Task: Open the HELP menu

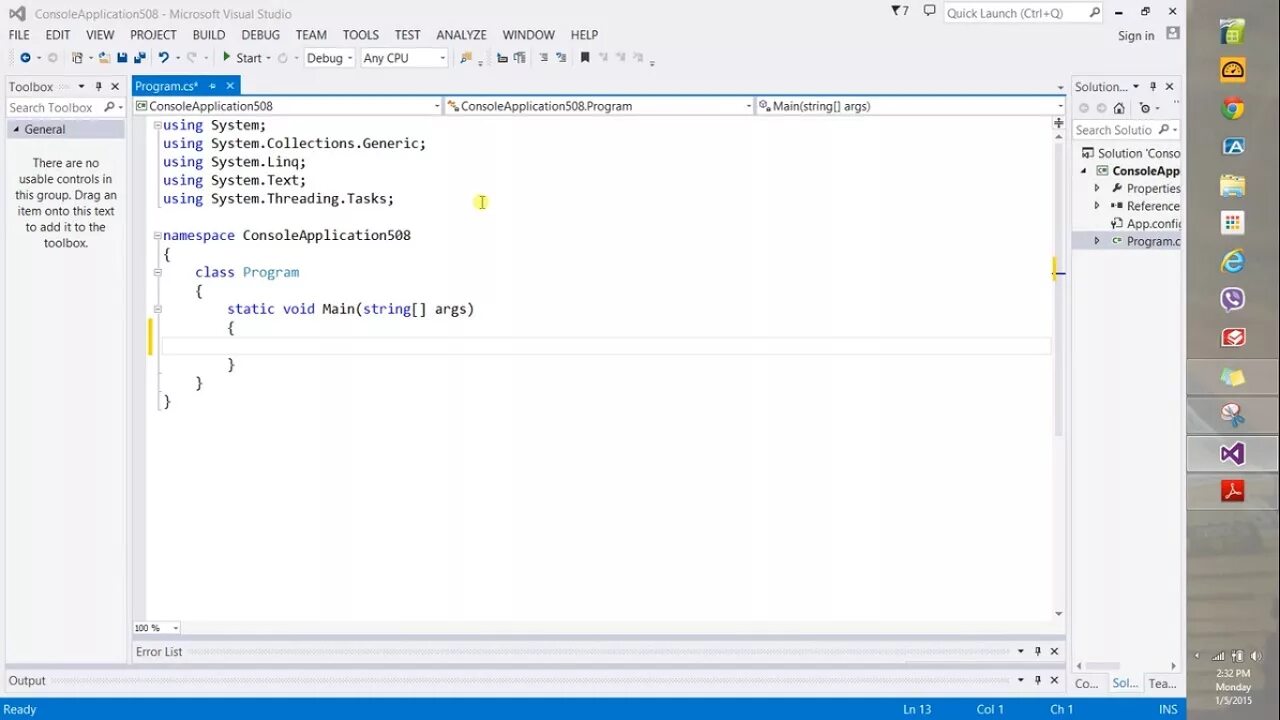Action: 584,35
